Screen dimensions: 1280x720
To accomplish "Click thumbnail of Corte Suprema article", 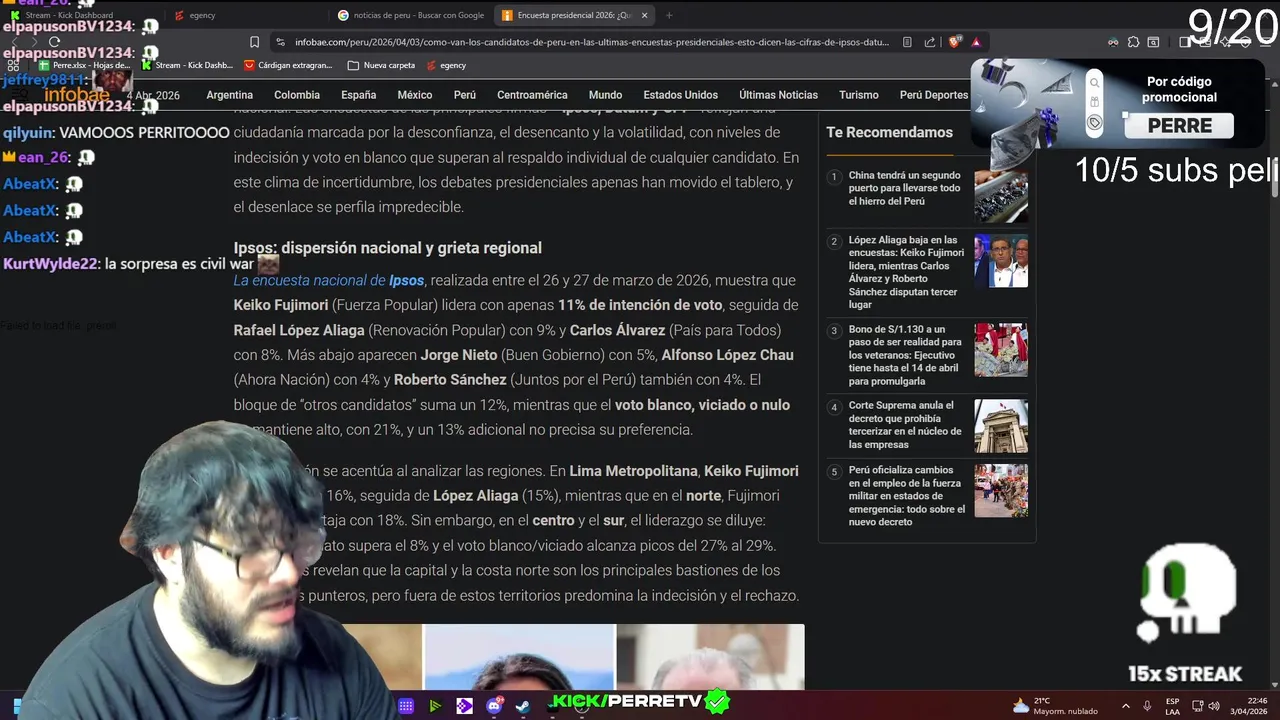I will pyautogui.click(x=1001, y=426).
